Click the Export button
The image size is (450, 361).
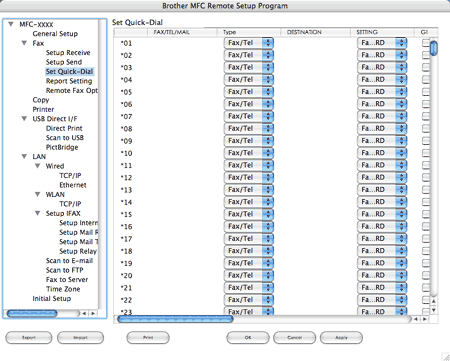click(x=29, y=338)
